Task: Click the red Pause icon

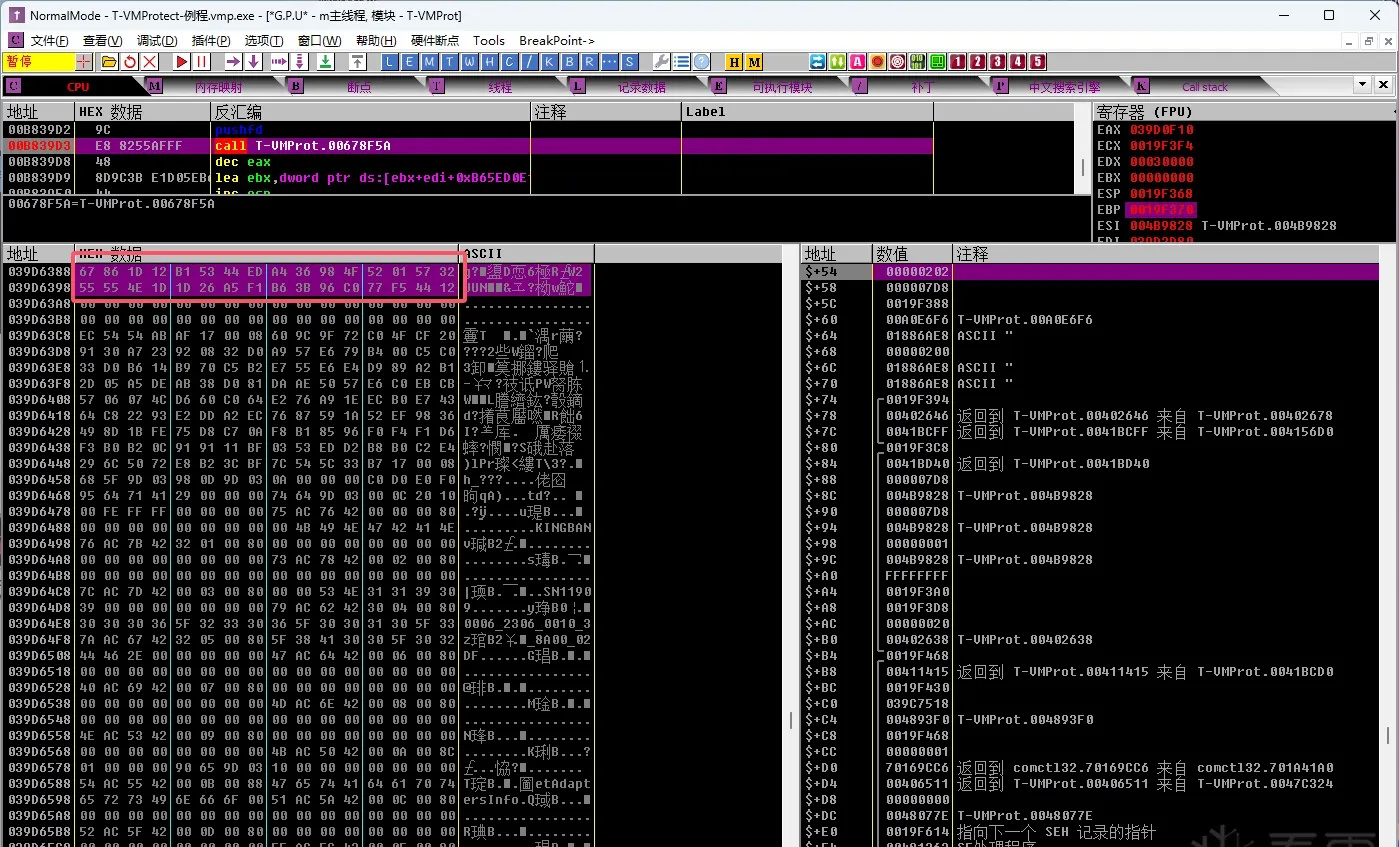Action: coord(202,61)
